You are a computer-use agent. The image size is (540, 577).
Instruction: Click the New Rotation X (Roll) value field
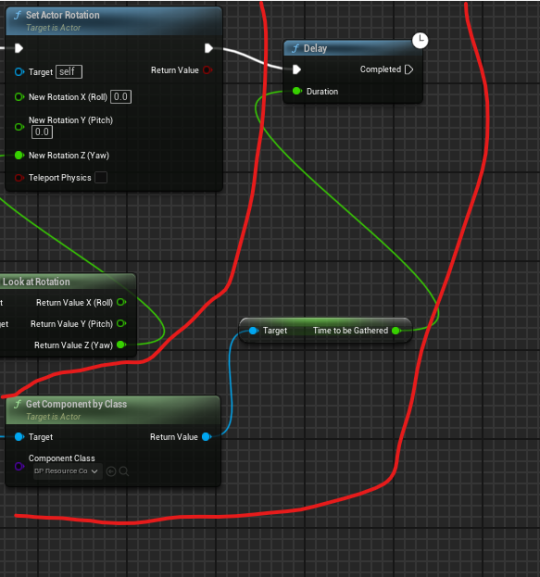tap(121, 97)
